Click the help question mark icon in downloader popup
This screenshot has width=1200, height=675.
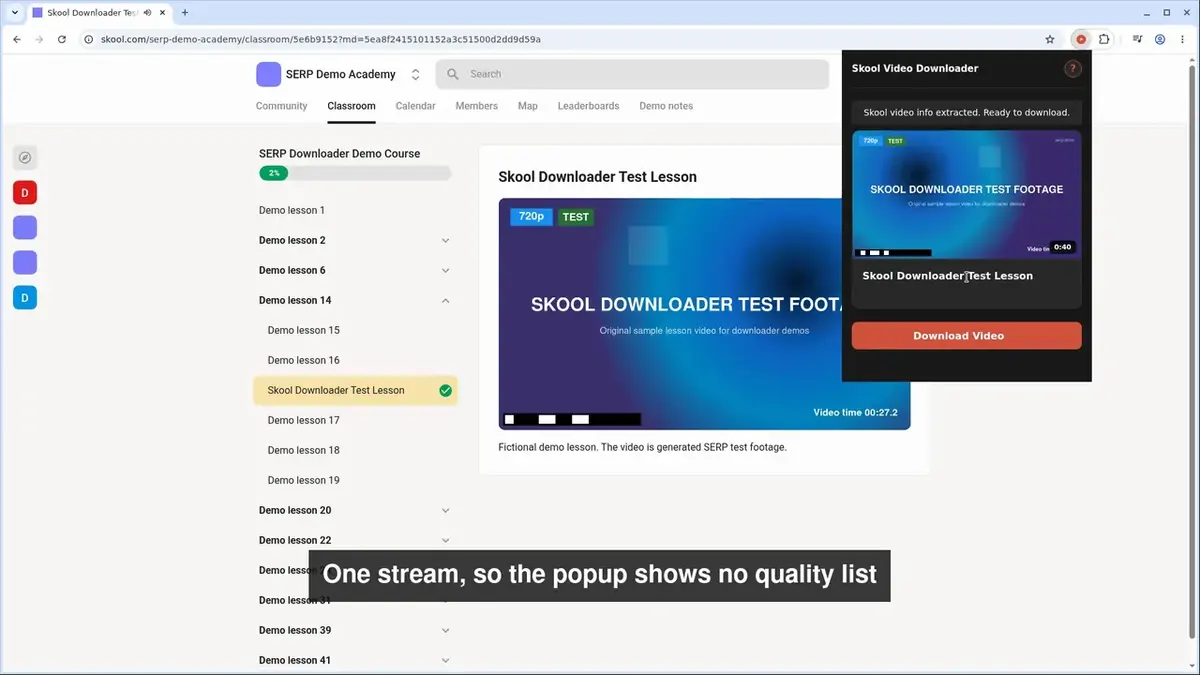tap(1073, 69)
